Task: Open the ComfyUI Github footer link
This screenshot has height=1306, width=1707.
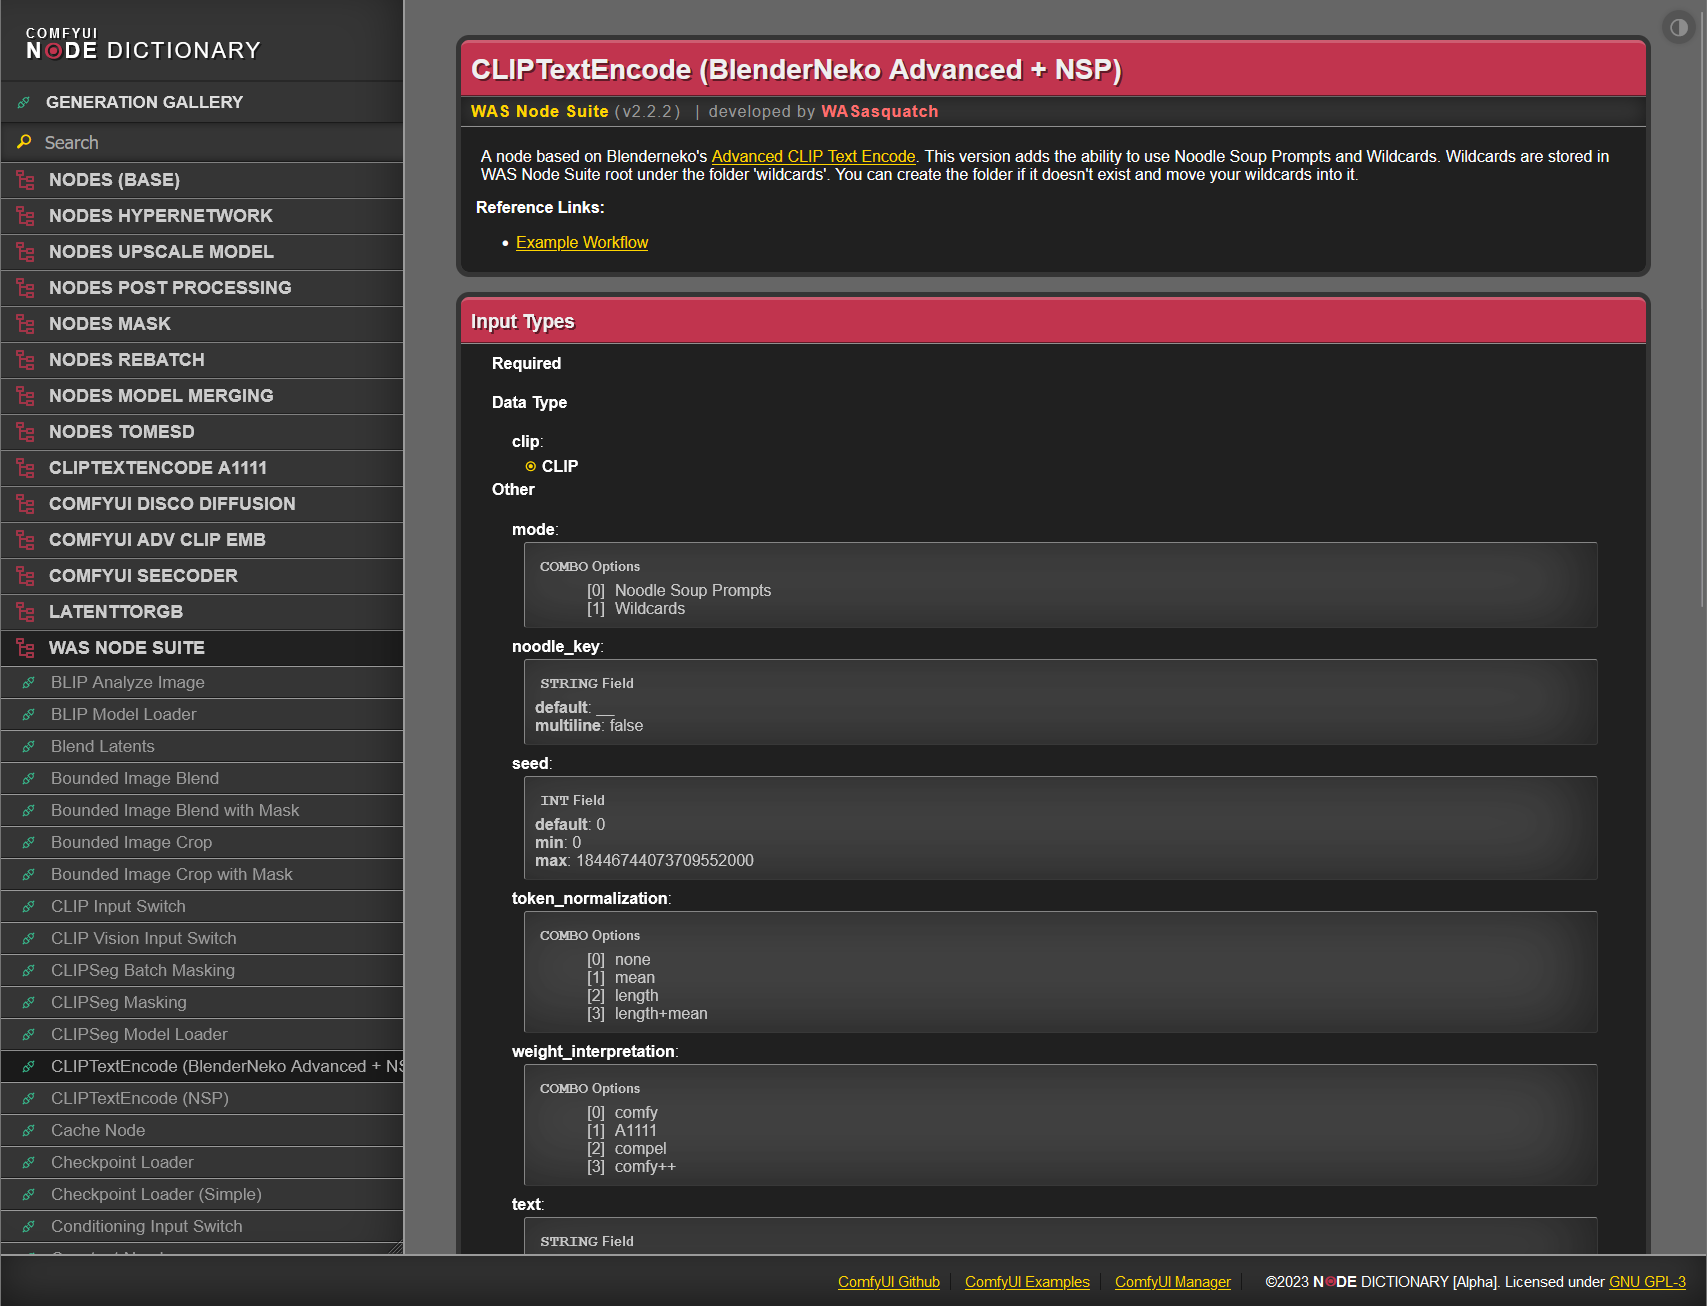Action: pos(889,1282)
